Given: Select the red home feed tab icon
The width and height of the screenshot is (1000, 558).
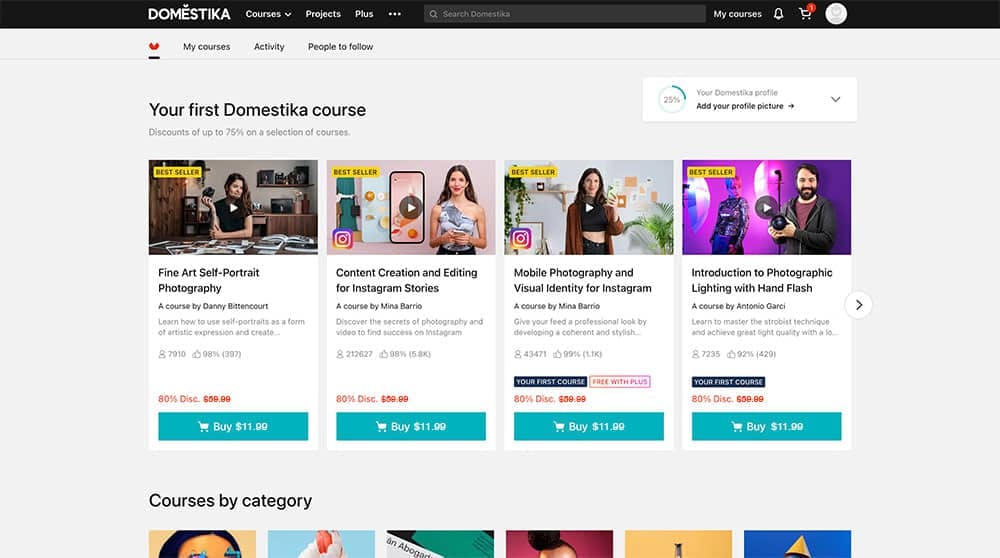Looking at the screenshot, I should (x=154, y=46).
